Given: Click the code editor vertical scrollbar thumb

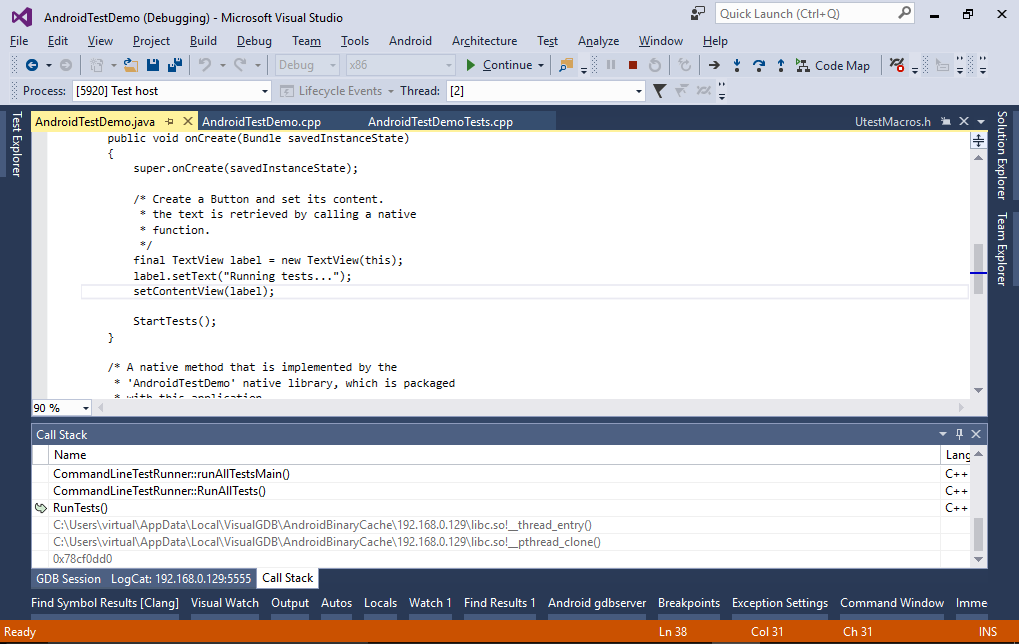Looking at the screenshot, I should pyautogui.click(x=978, y=268).
